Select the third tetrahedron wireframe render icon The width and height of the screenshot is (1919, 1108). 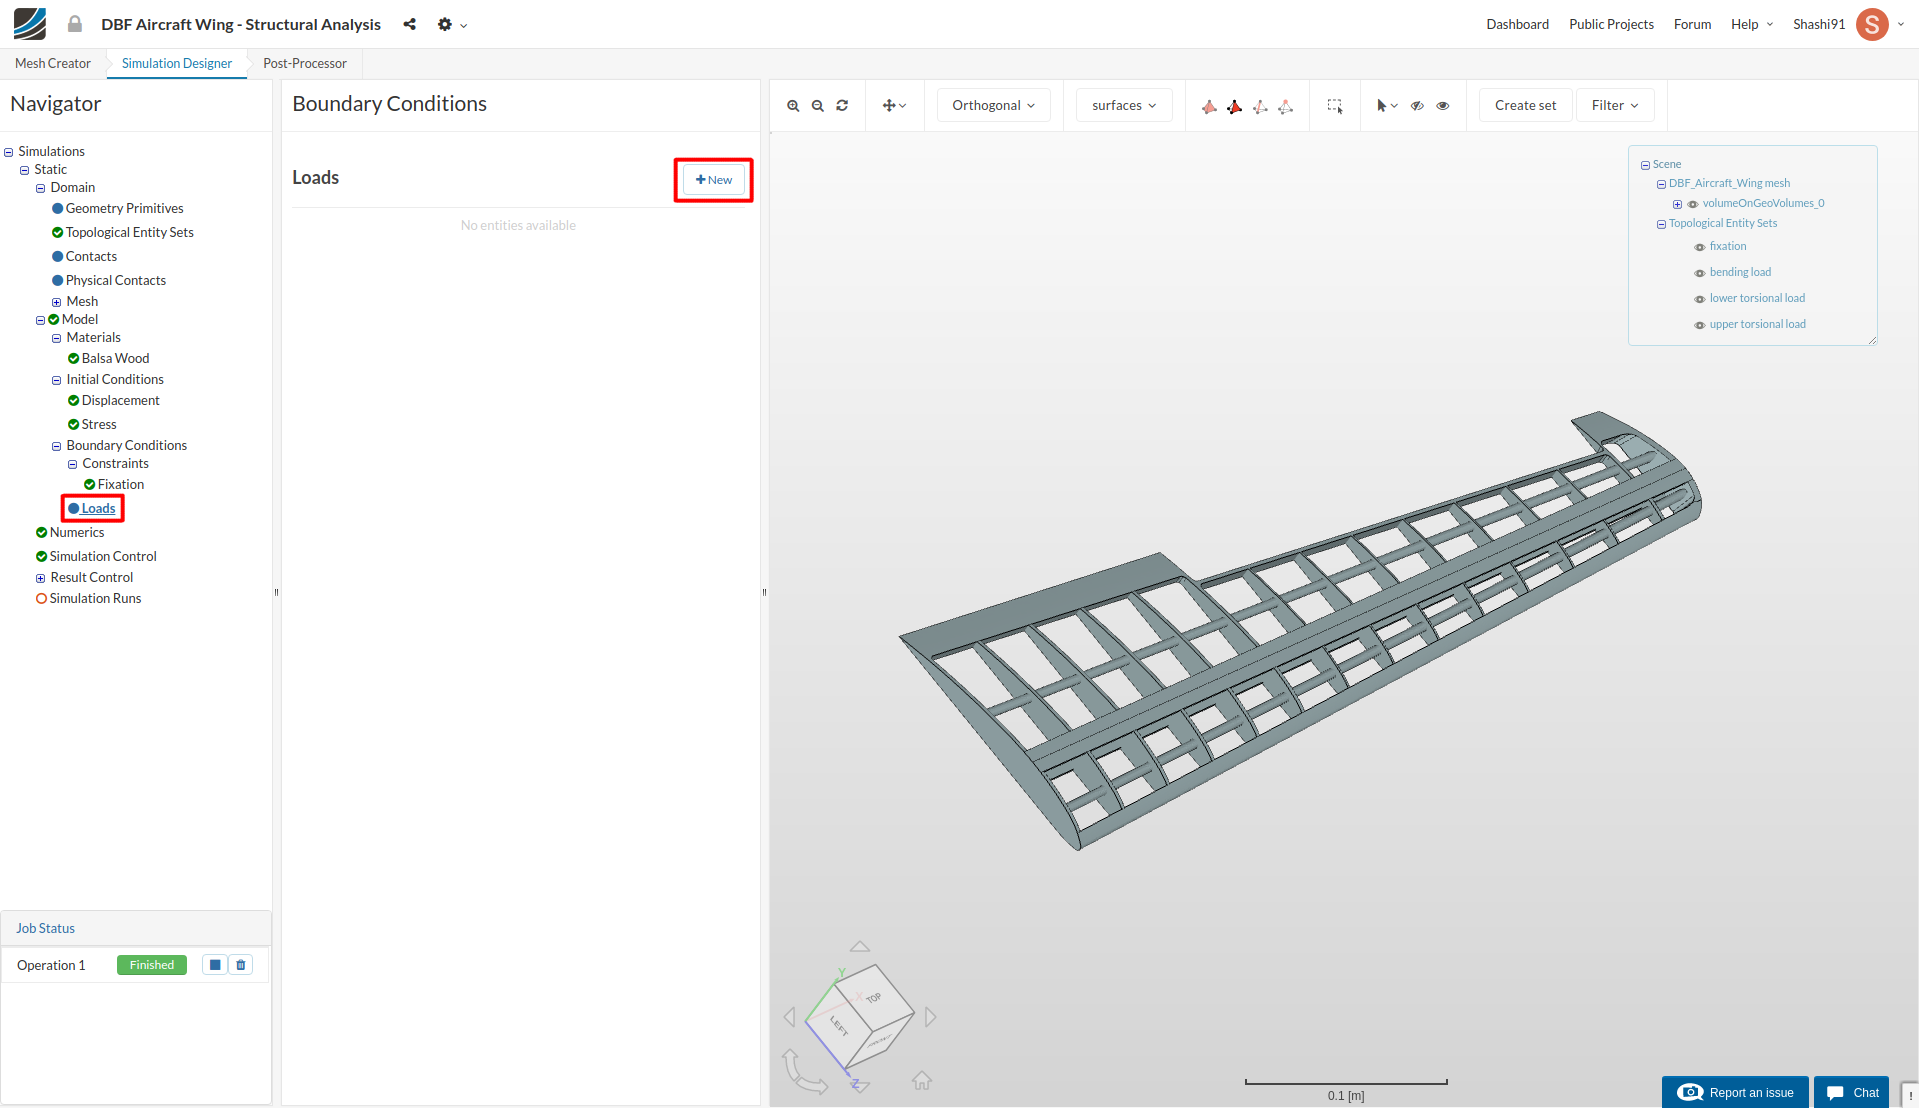pyautogui.click(x=1260, y=106)
